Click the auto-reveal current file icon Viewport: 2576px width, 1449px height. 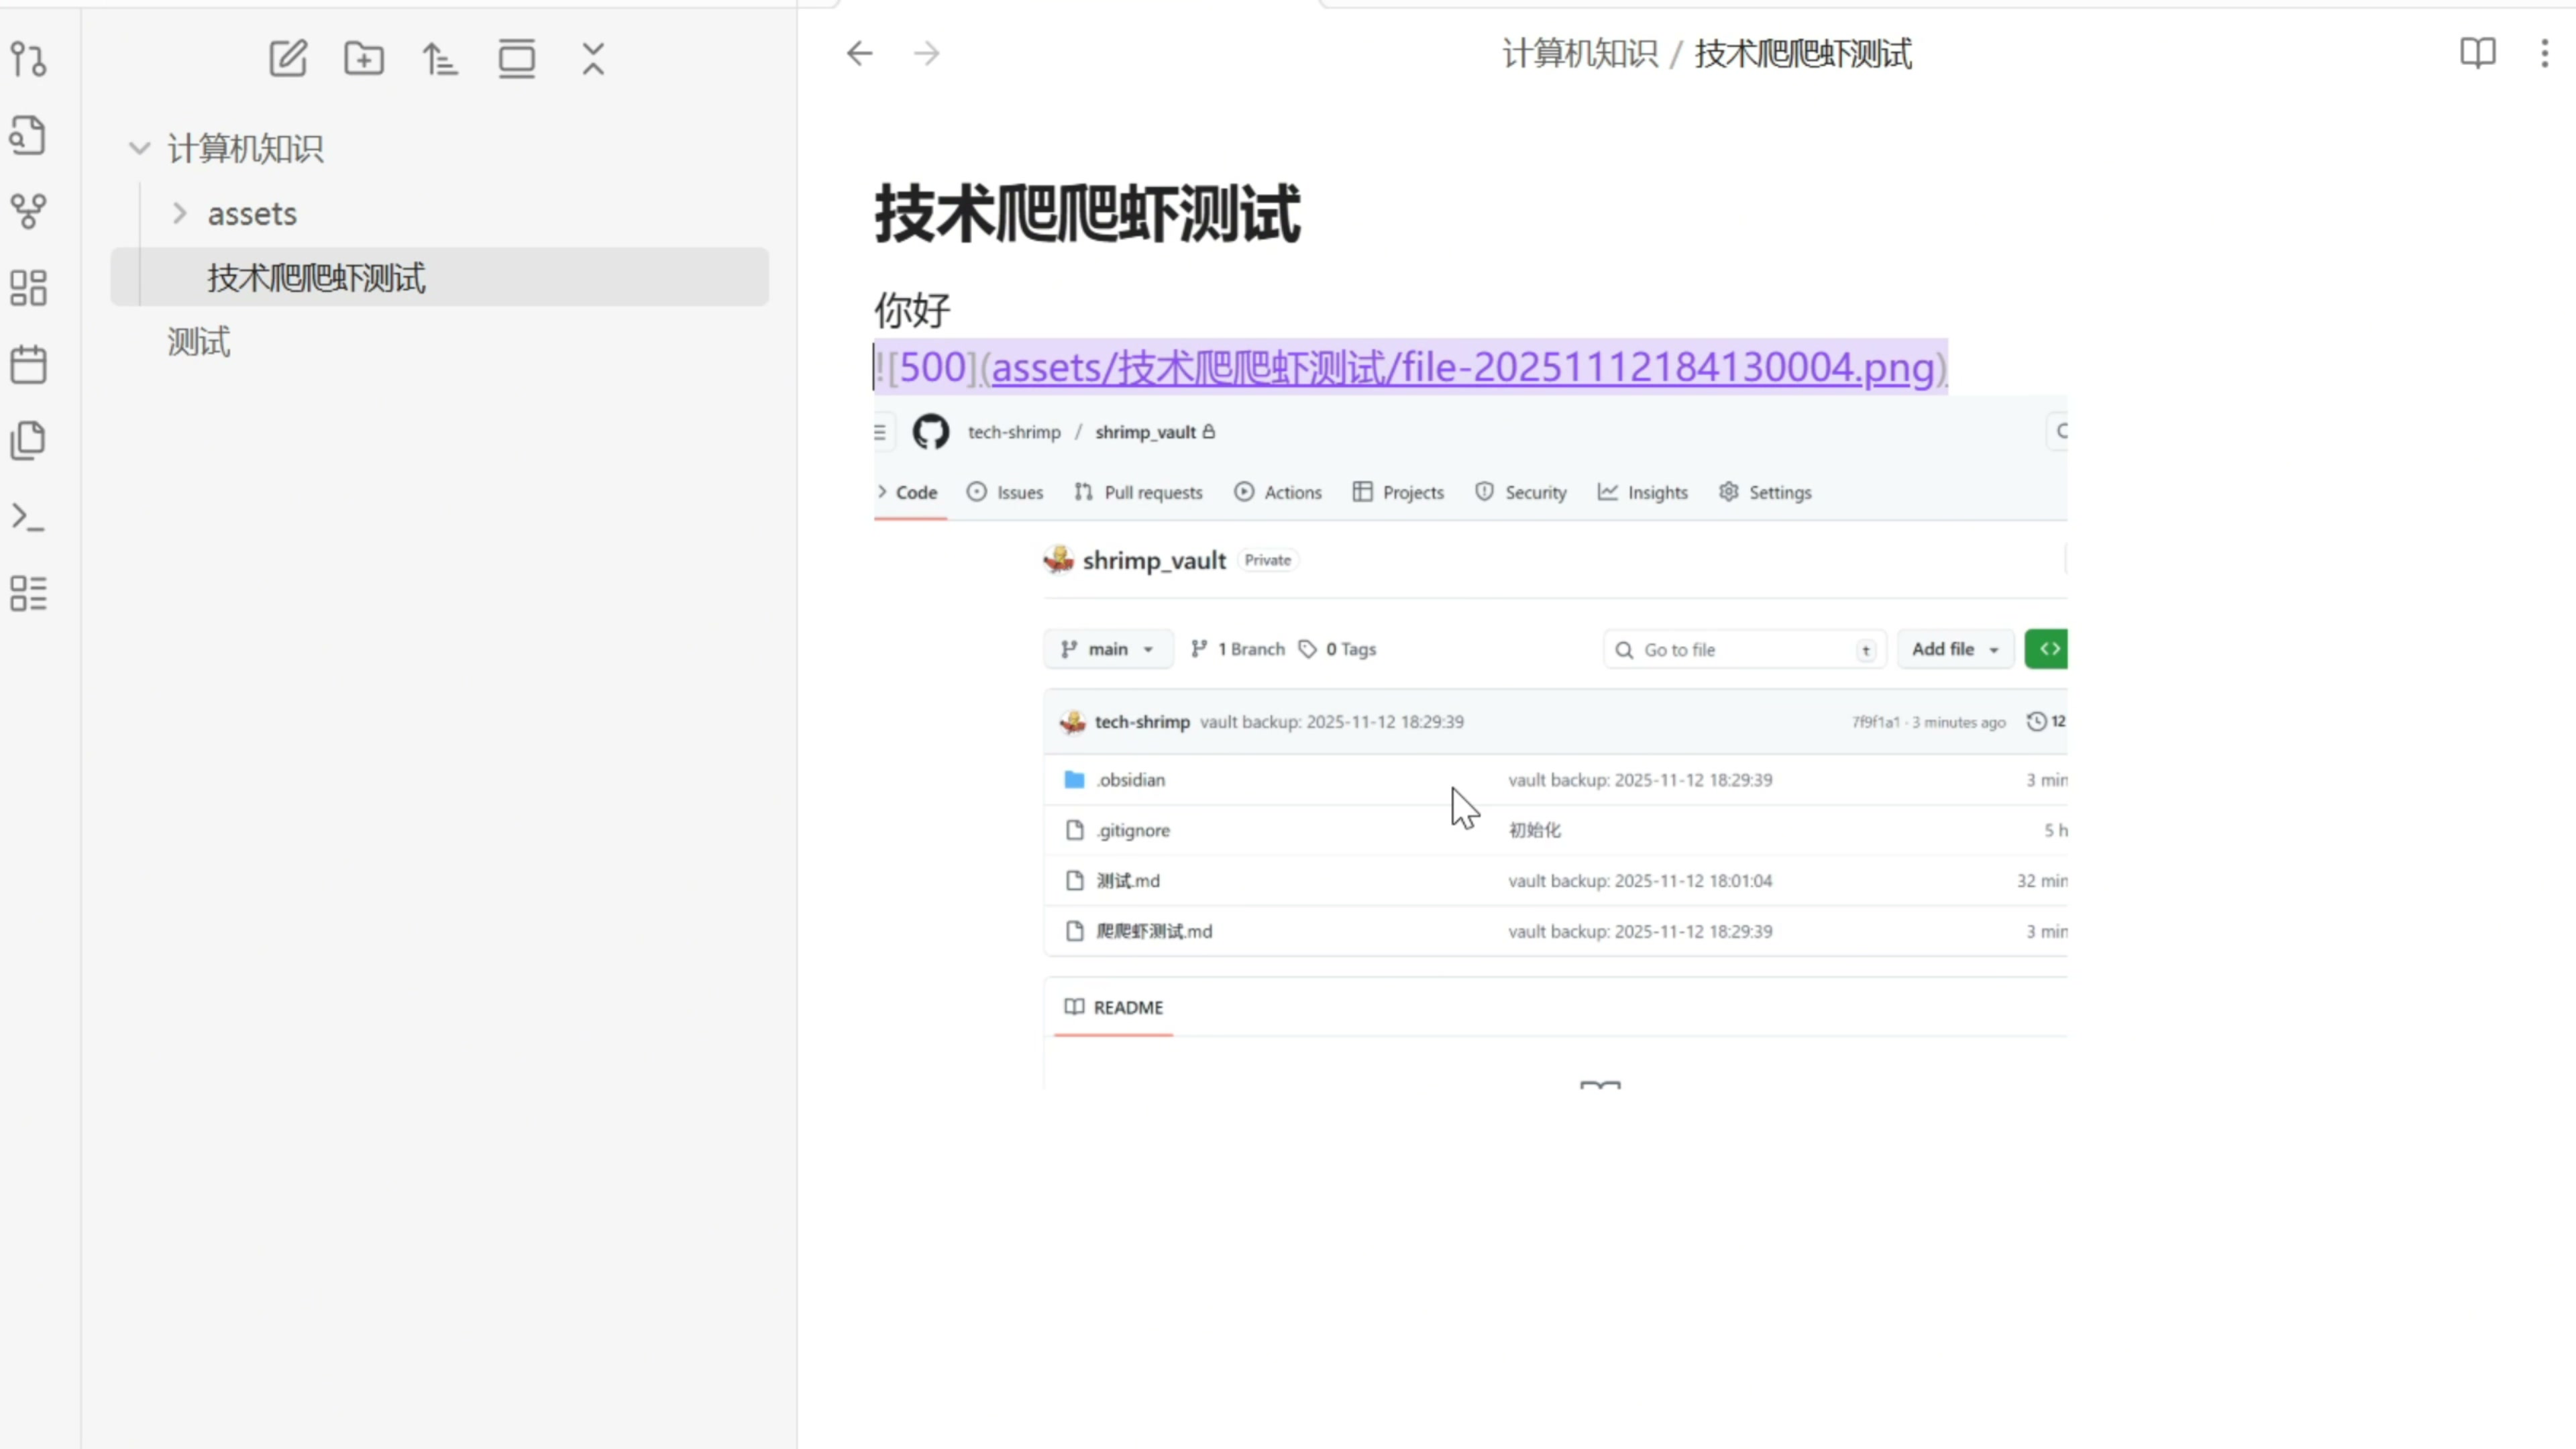point(517,59)
